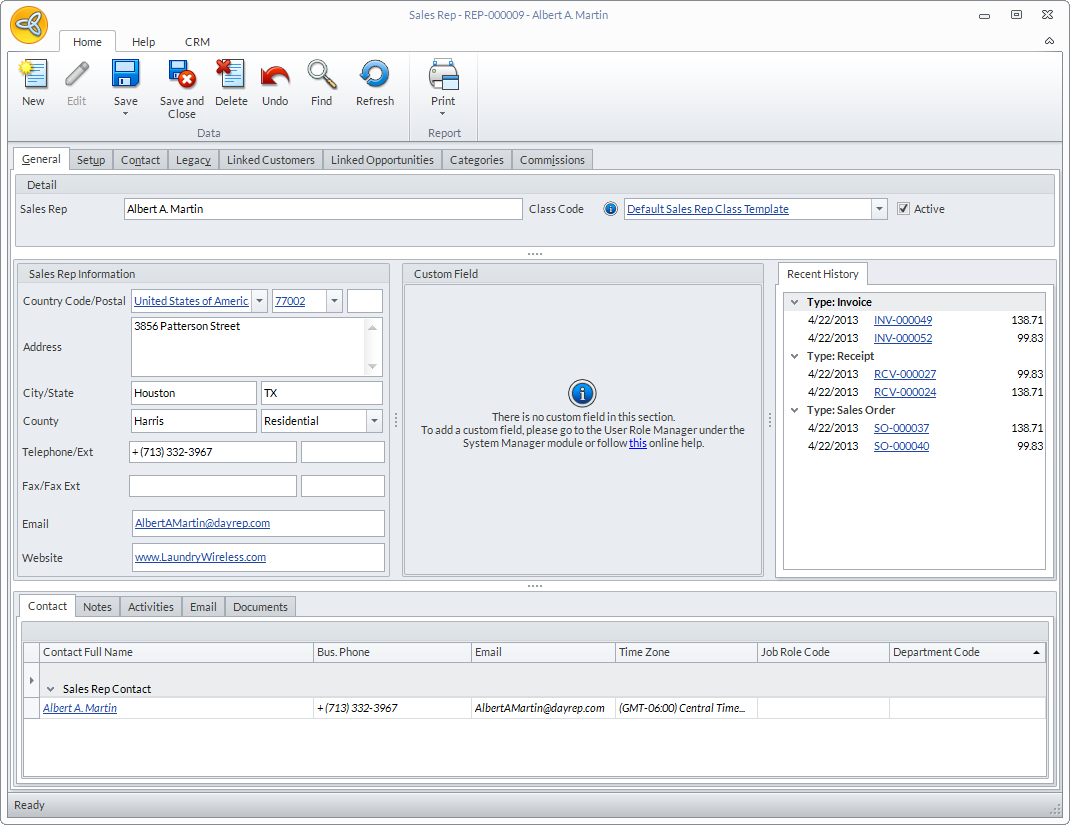The image size is (1070, 825).
Task: Click the Telephone number input field
Action: pos(212,452)
